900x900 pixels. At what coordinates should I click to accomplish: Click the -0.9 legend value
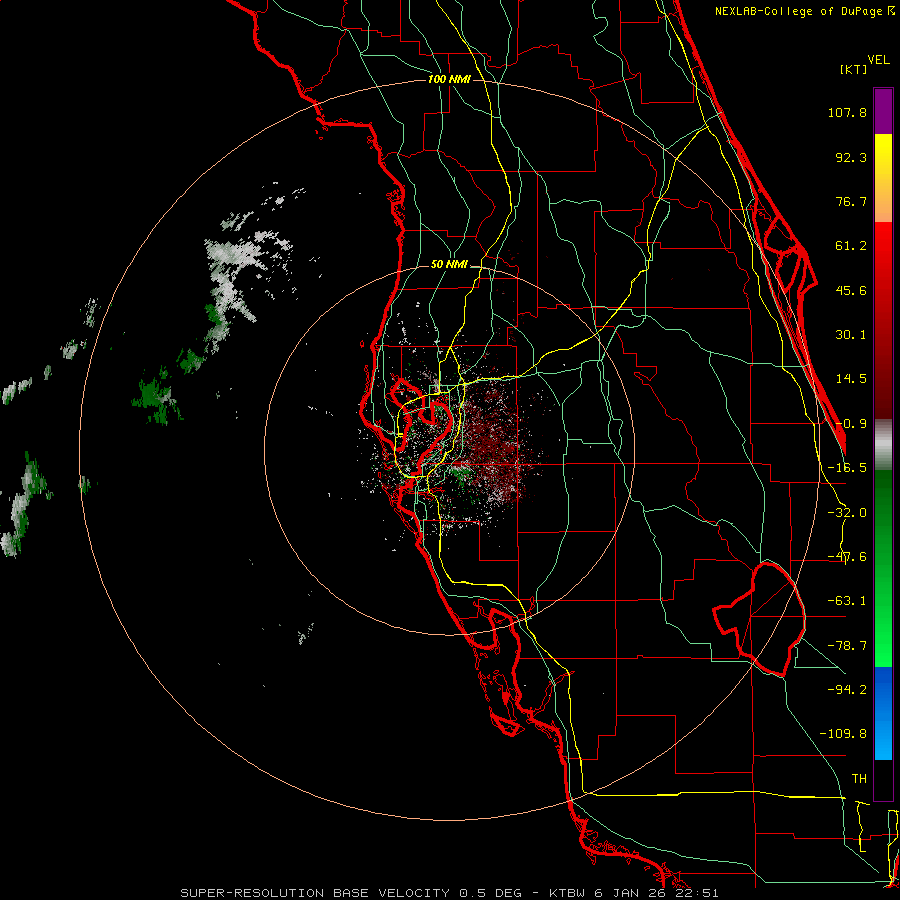coord(851,424)
